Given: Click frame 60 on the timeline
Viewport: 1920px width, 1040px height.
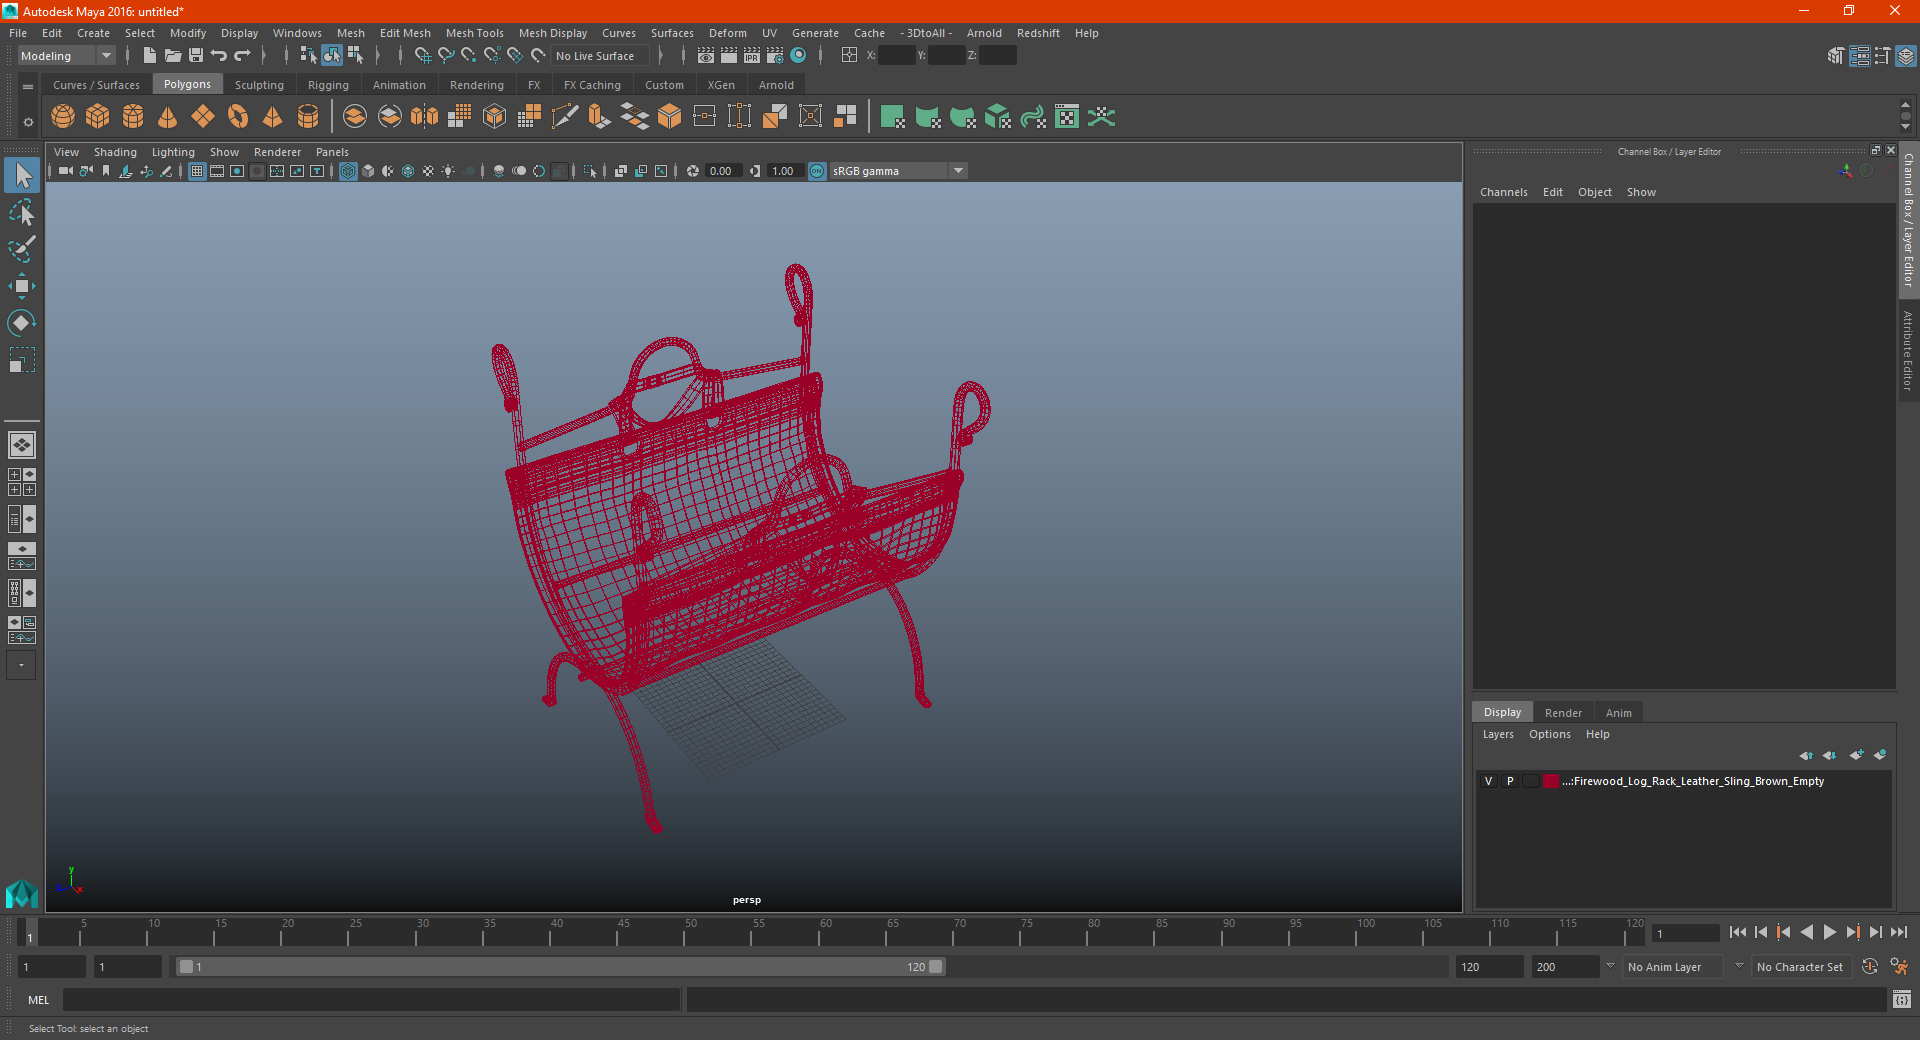Looking at the screenshot, I should click(x=819, y=932).
